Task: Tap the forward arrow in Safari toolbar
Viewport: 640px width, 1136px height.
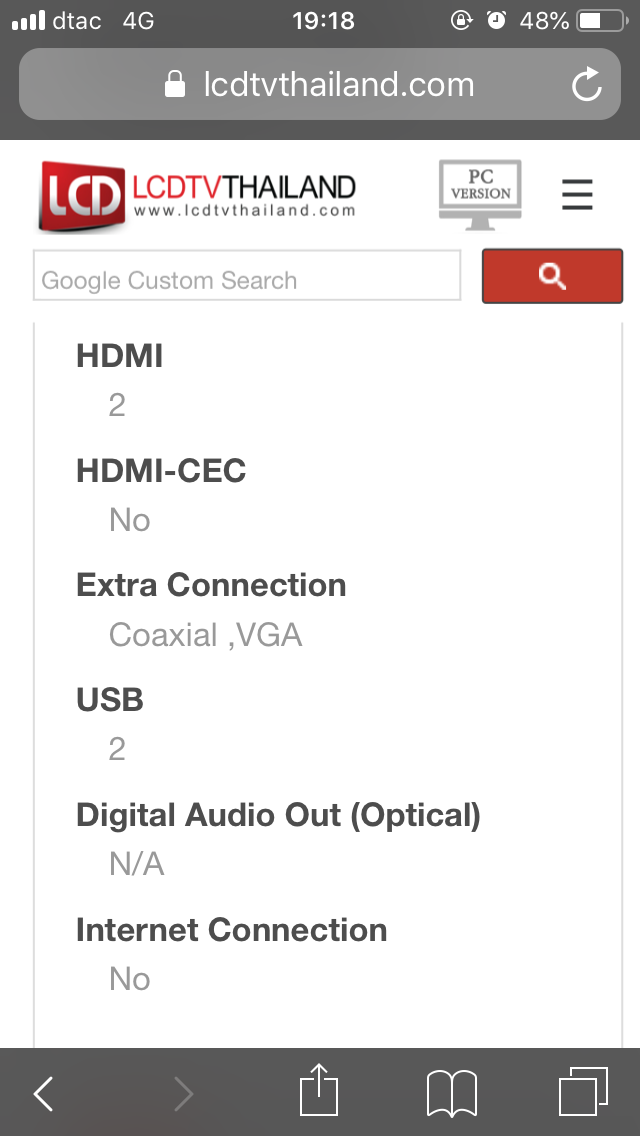Action: tap(183, 1094)
